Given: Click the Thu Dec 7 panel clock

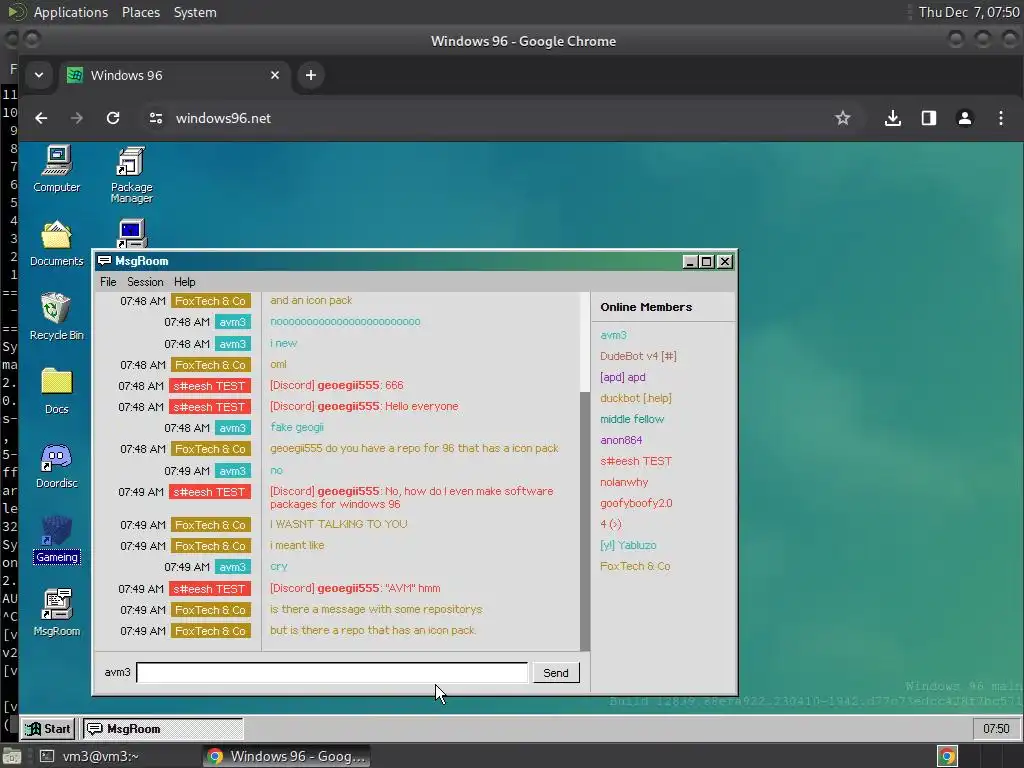Looking at the screenshot, I should tap(968, 12).
